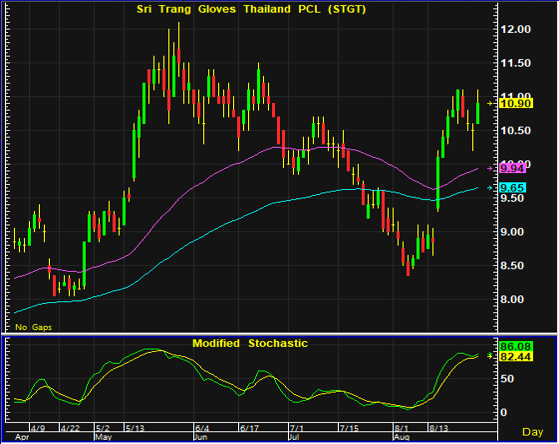Click the 0 level on stochastic axis
The width and height of the screenshot is (559, 444).
pyautogui.click(x=503, y=412)
